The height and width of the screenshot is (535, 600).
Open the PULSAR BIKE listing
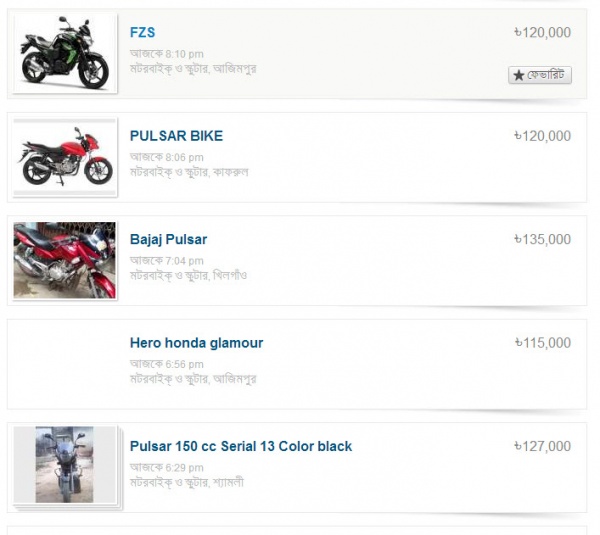[x=176, y=136]
